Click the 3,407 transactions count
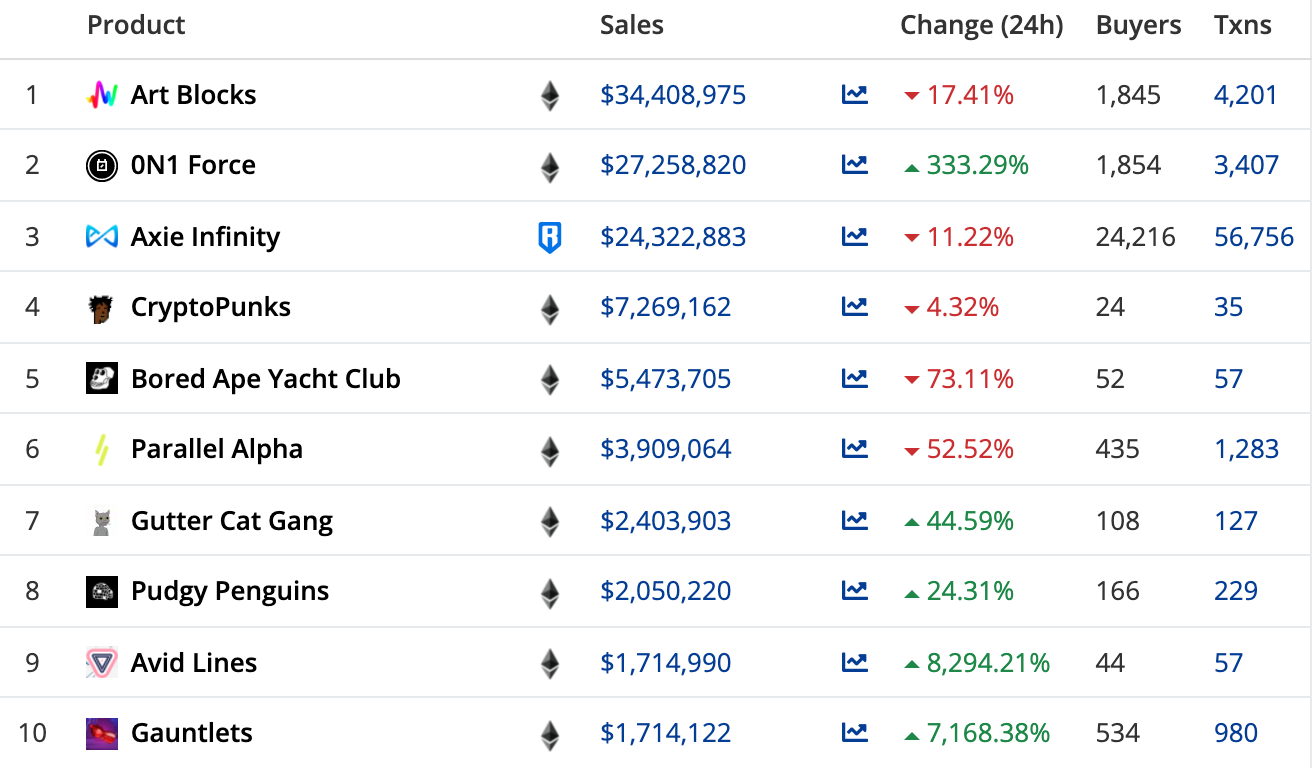The image size is (1314, 768). (x=1247, y=165)
